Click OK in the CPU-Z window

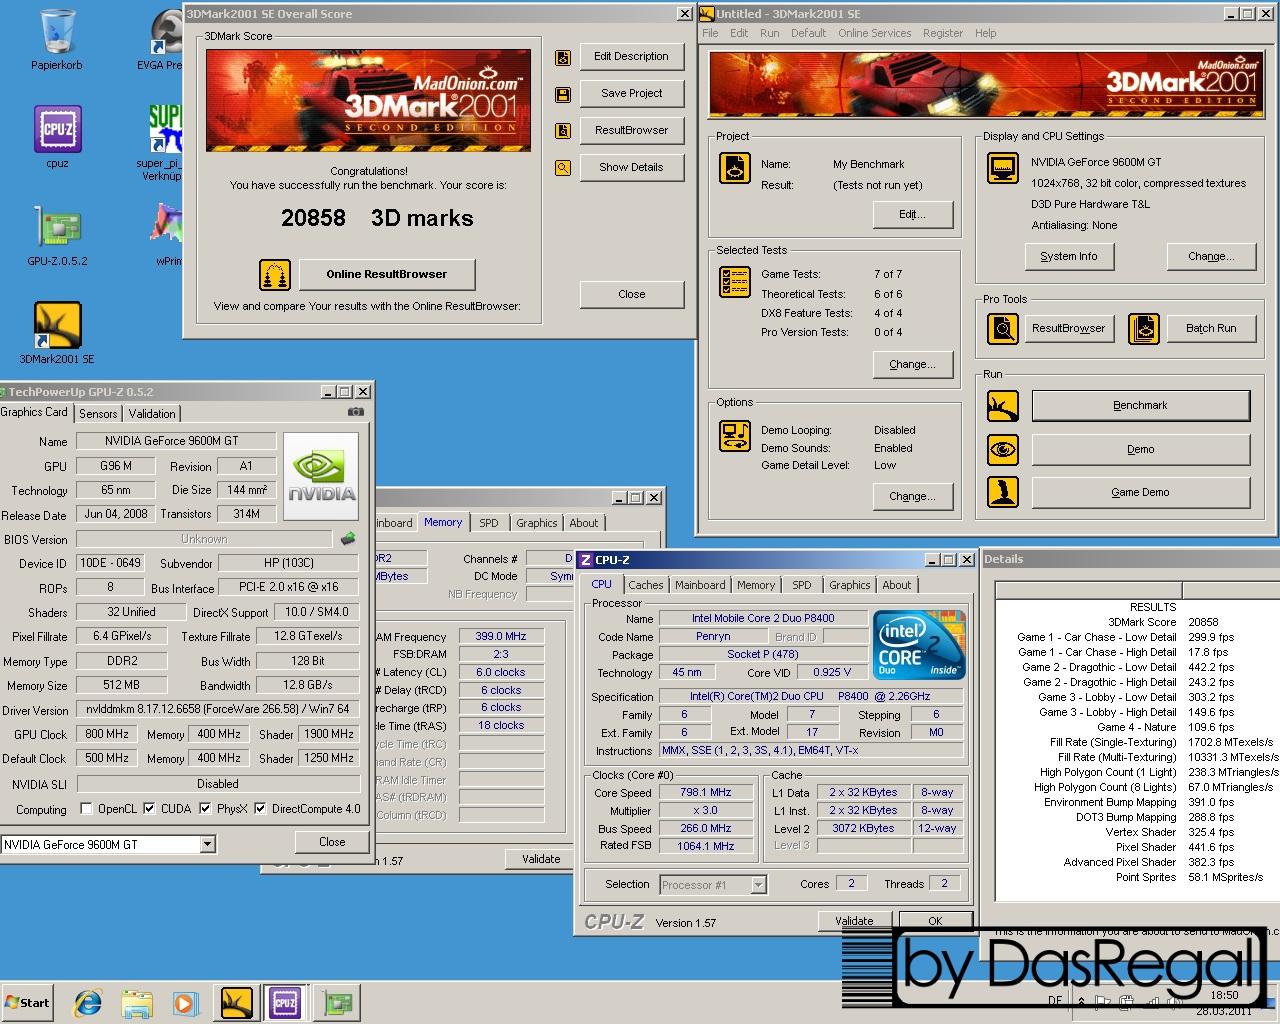coord(935,921)
